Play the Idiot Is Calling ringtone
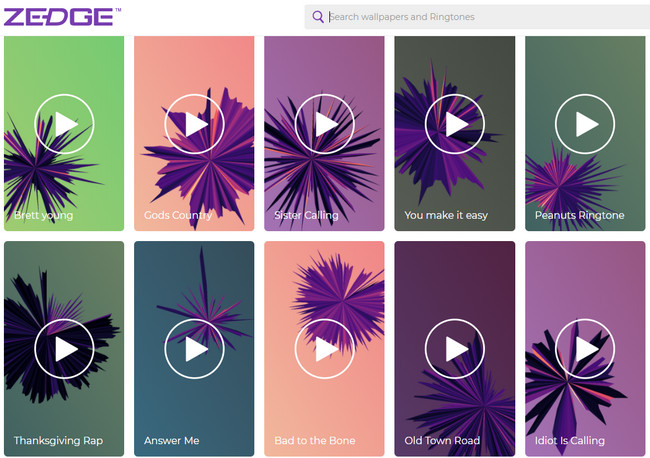Screen dimensions: 650x458 coord(584,348)
